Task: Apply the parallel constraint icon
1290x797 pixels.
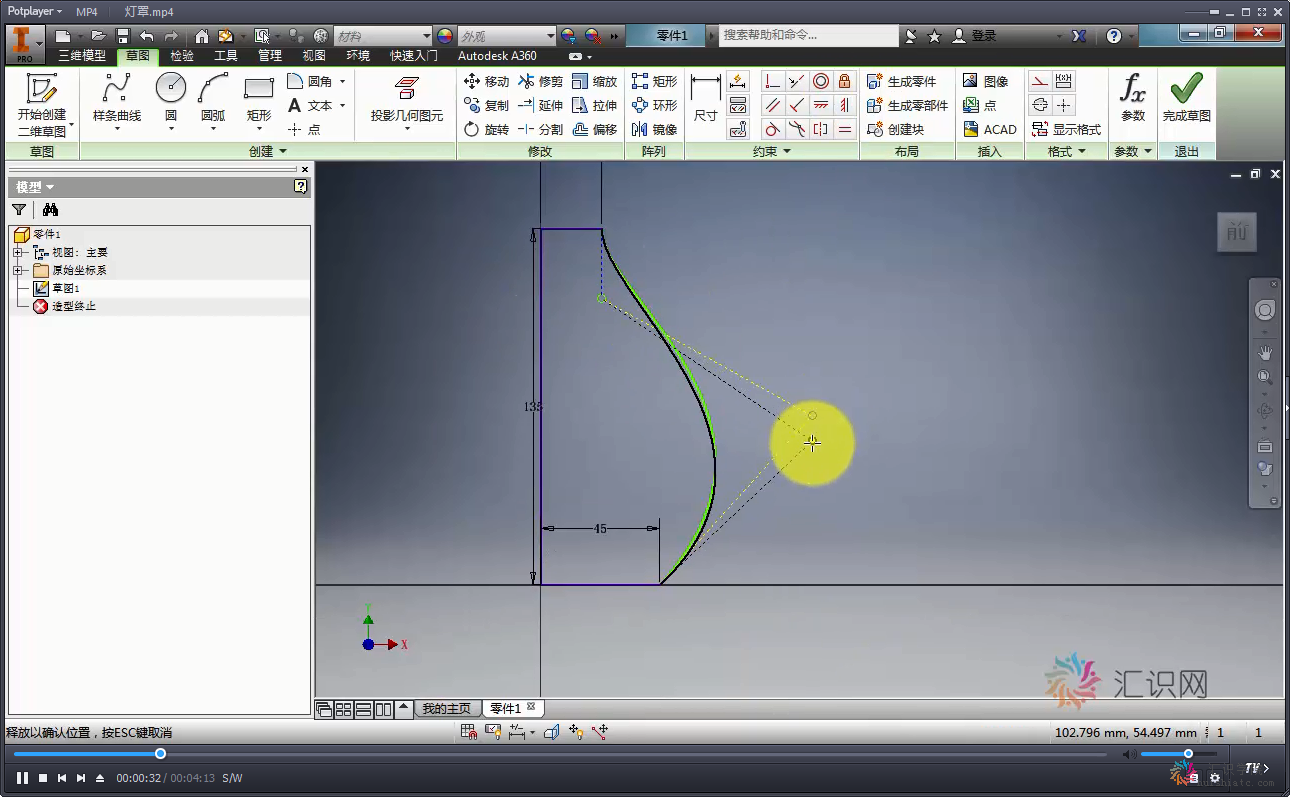Action: click(x=772, y=105)
